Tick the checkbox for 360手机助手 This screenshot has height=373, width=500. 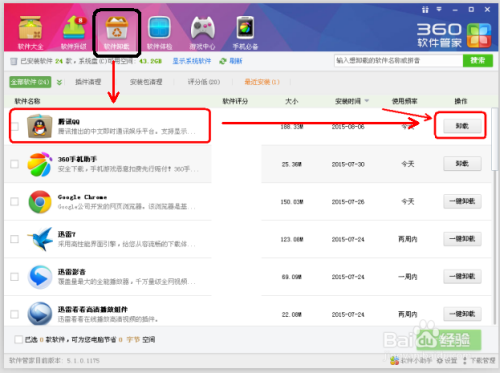(14, 164)
